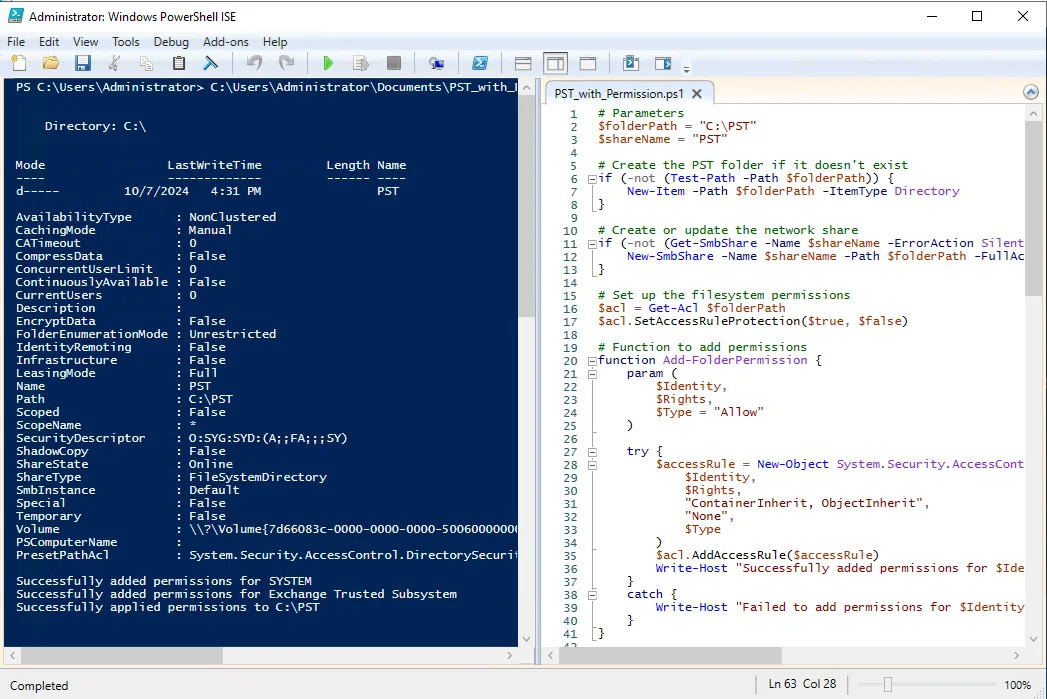Click "Successfully applied permissions to C:\PST" output
Image resolution: width=1047 pixels, height=699 pixels.
pyautogui.click(x=168, y=608)
